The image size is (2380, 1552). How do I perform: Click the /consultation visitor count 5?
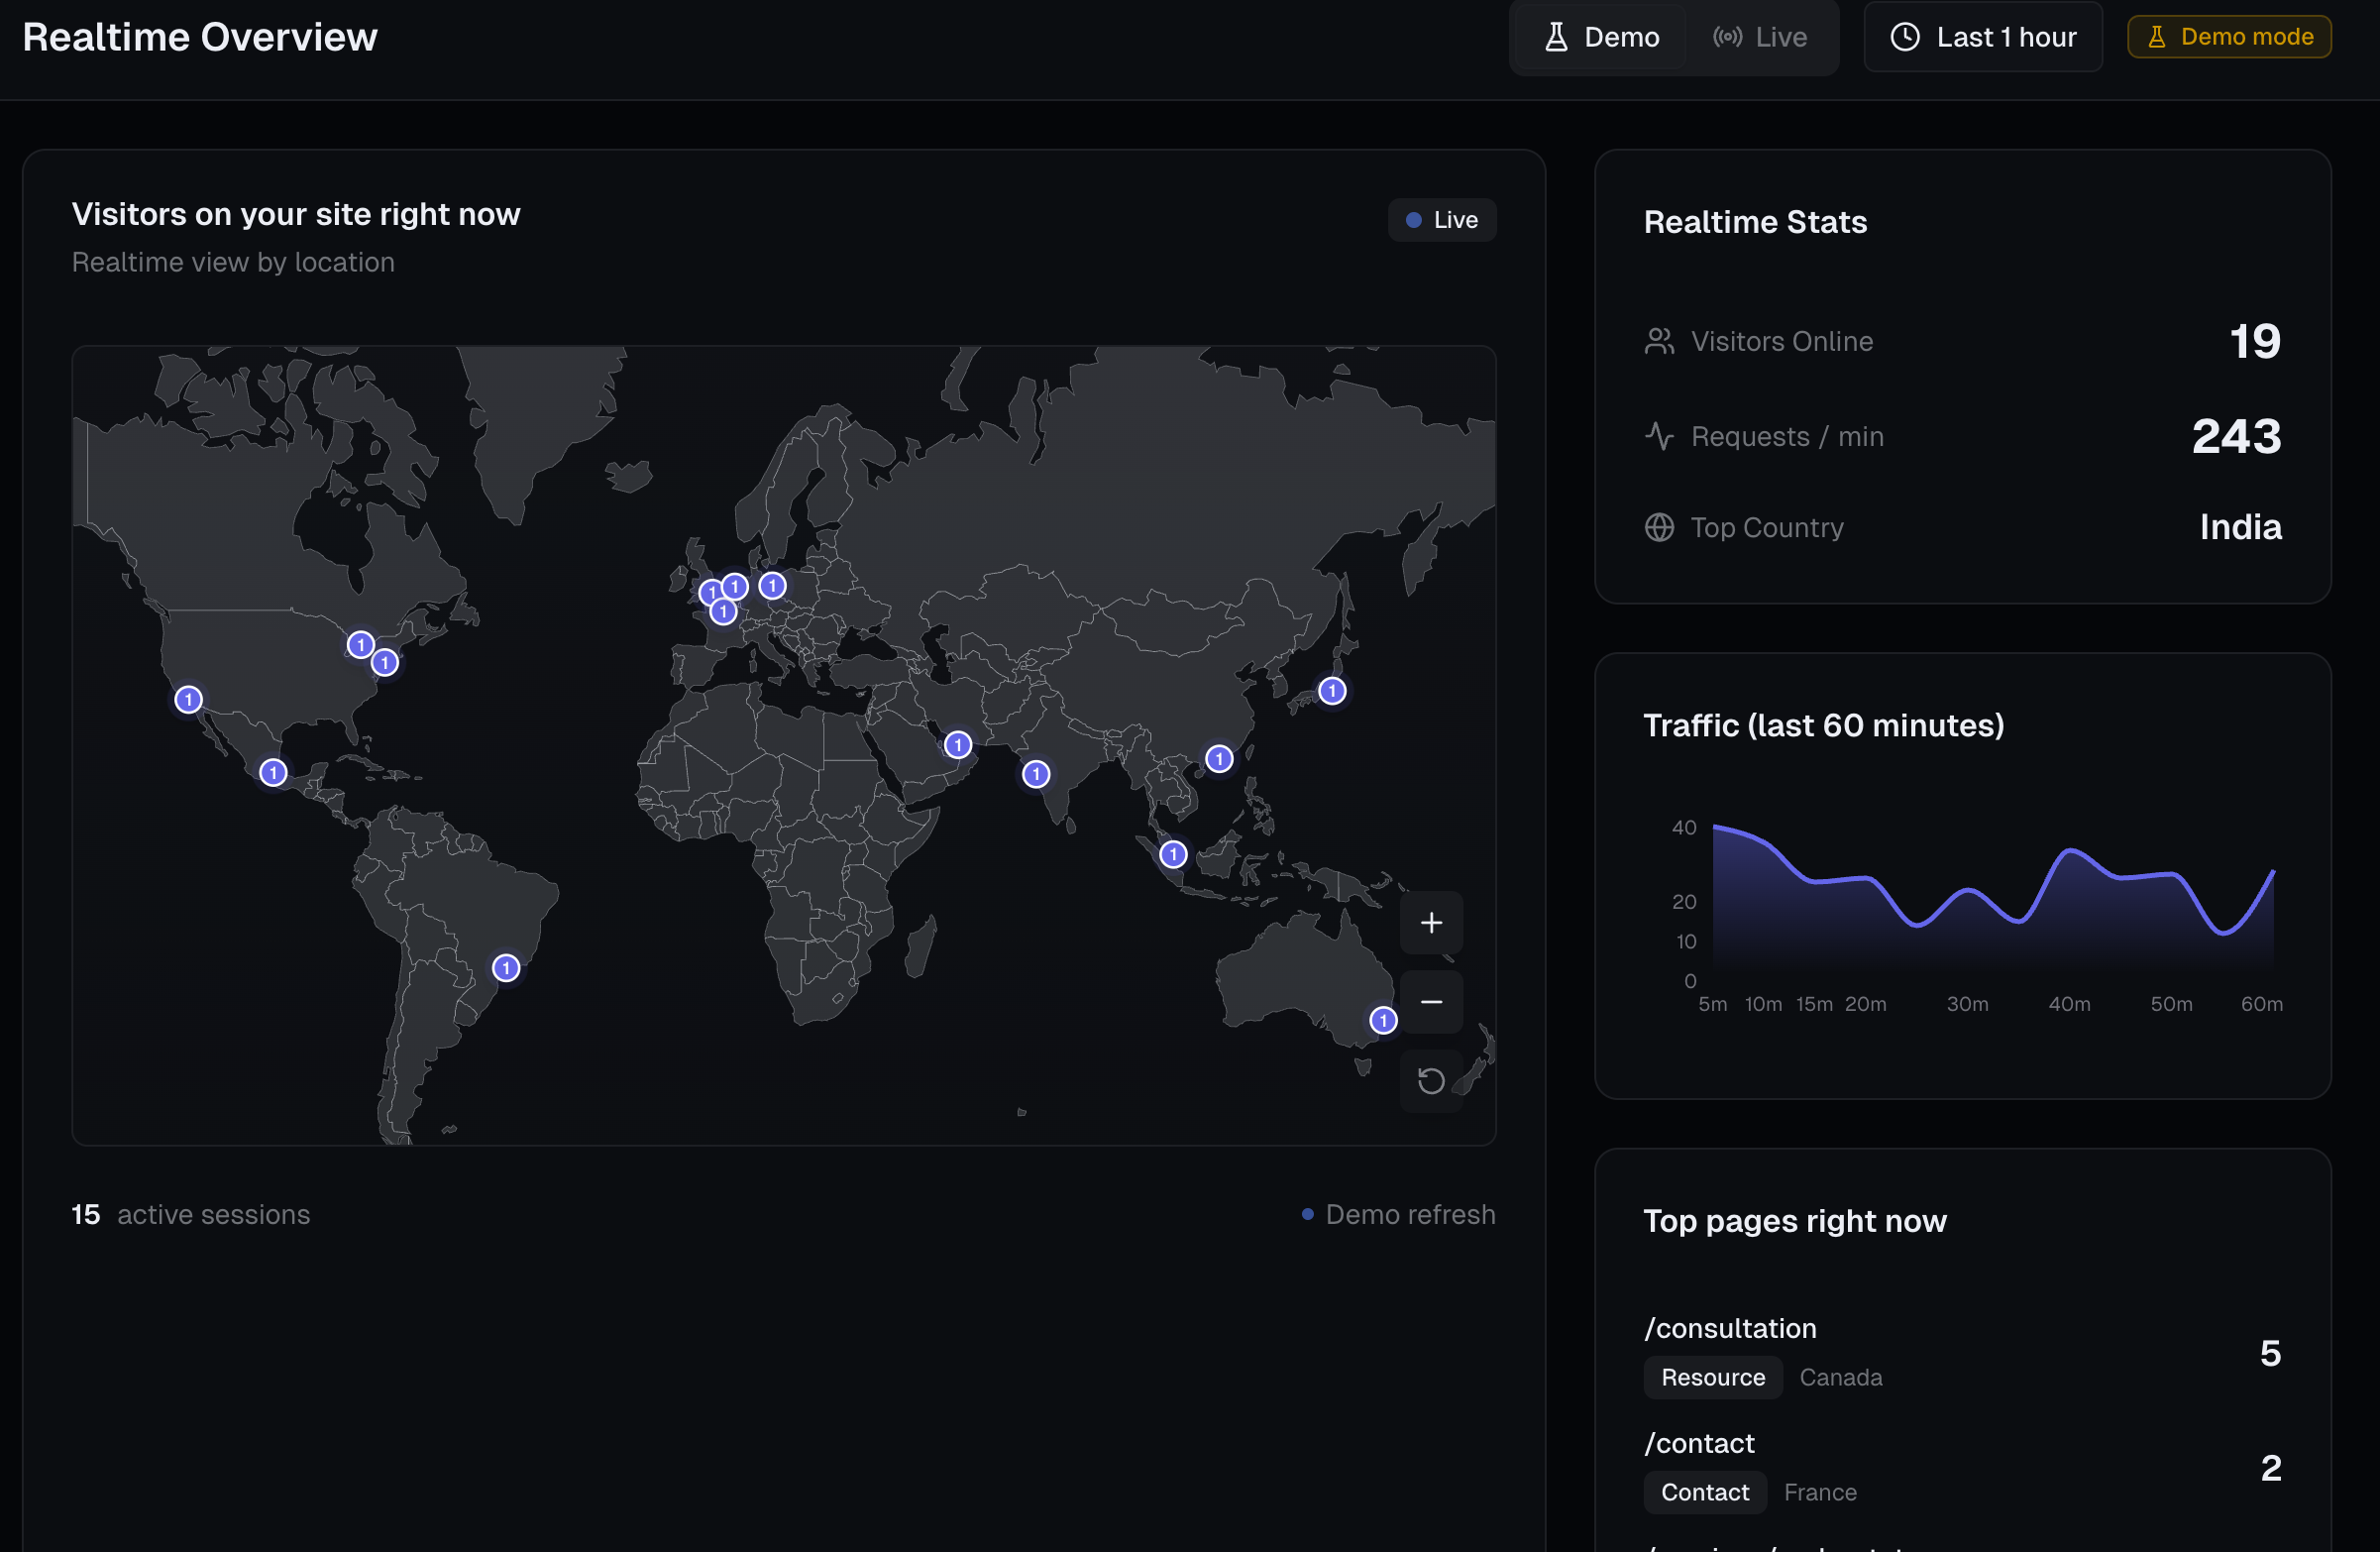click(2270, 1354)
